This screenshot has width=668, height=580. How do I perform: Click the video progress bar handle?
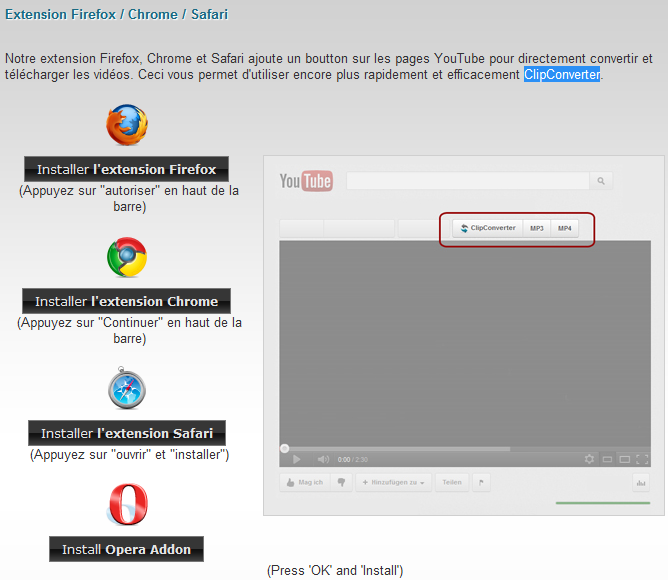(285, 448)
